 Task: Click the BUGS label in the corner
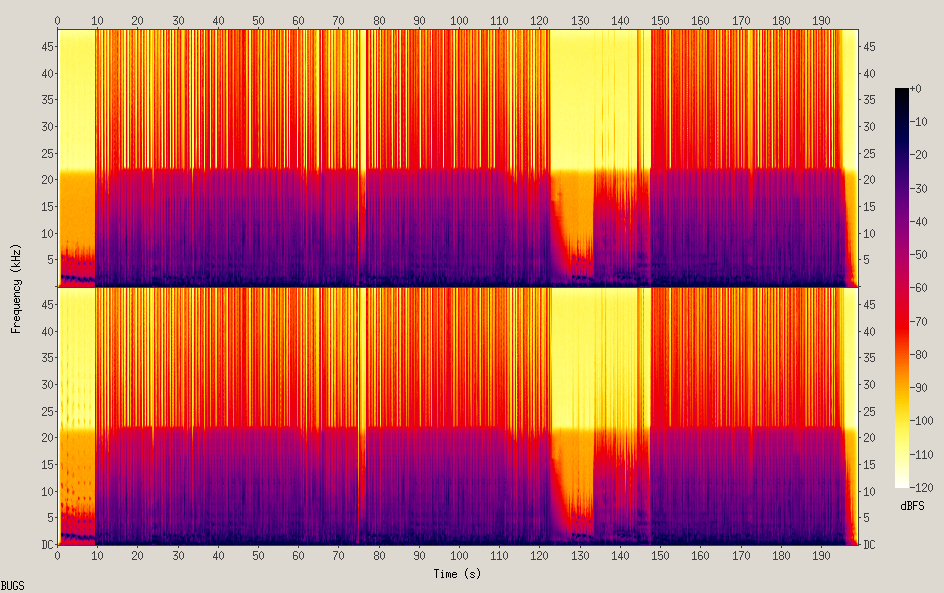pos(12,585)
